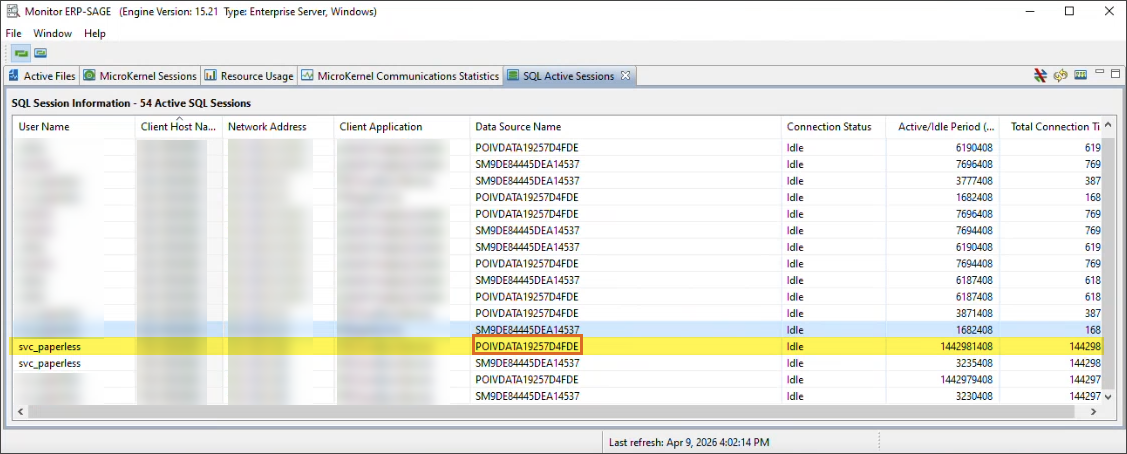Sort by the Client Host Name column header
Viewport: 1127px width, 454px height.
click(178, 126)
